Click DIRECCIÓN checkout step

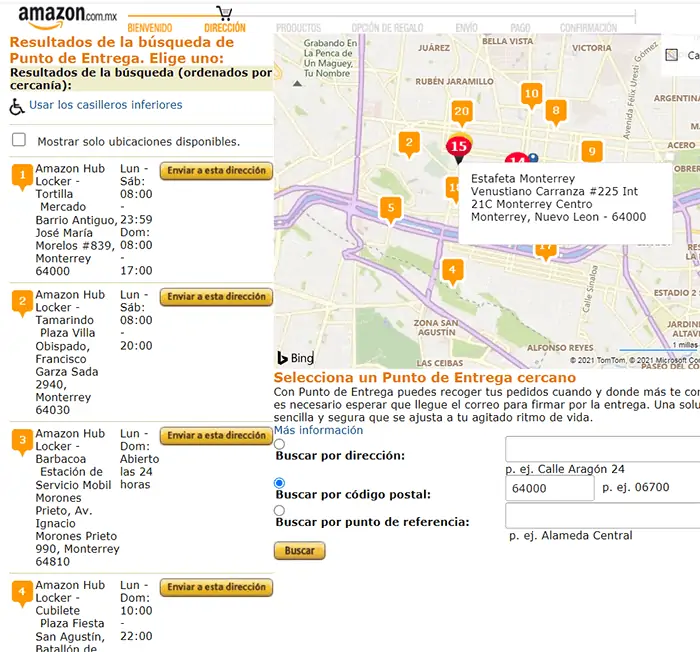click(x=225, y=28)
